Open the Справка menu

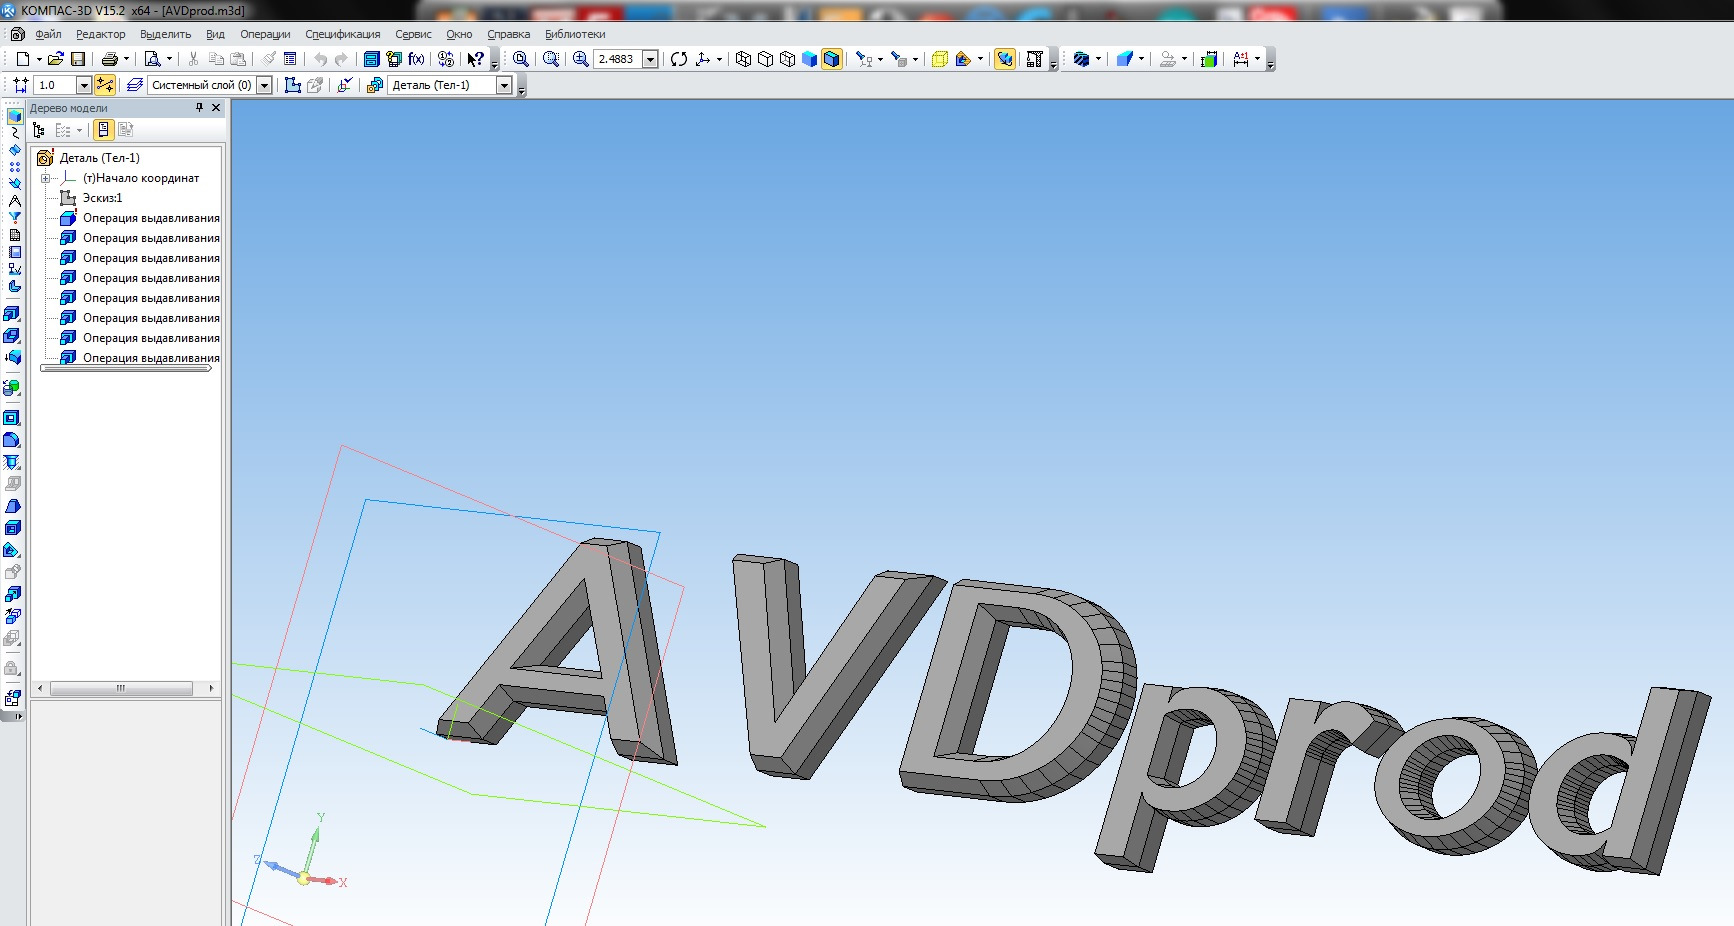click(509, 34)
